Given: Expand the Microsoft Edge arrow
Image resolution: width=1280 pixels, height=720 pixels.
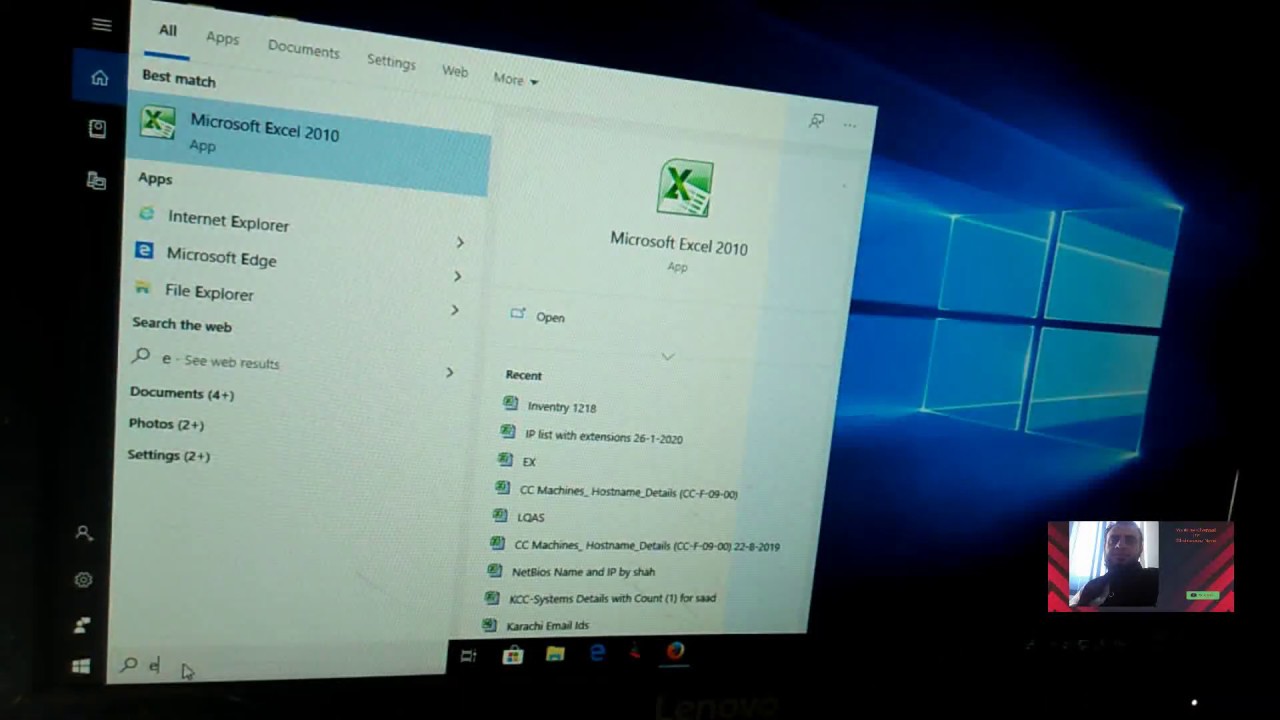Looking at the screenshot, I should point(457,276).
